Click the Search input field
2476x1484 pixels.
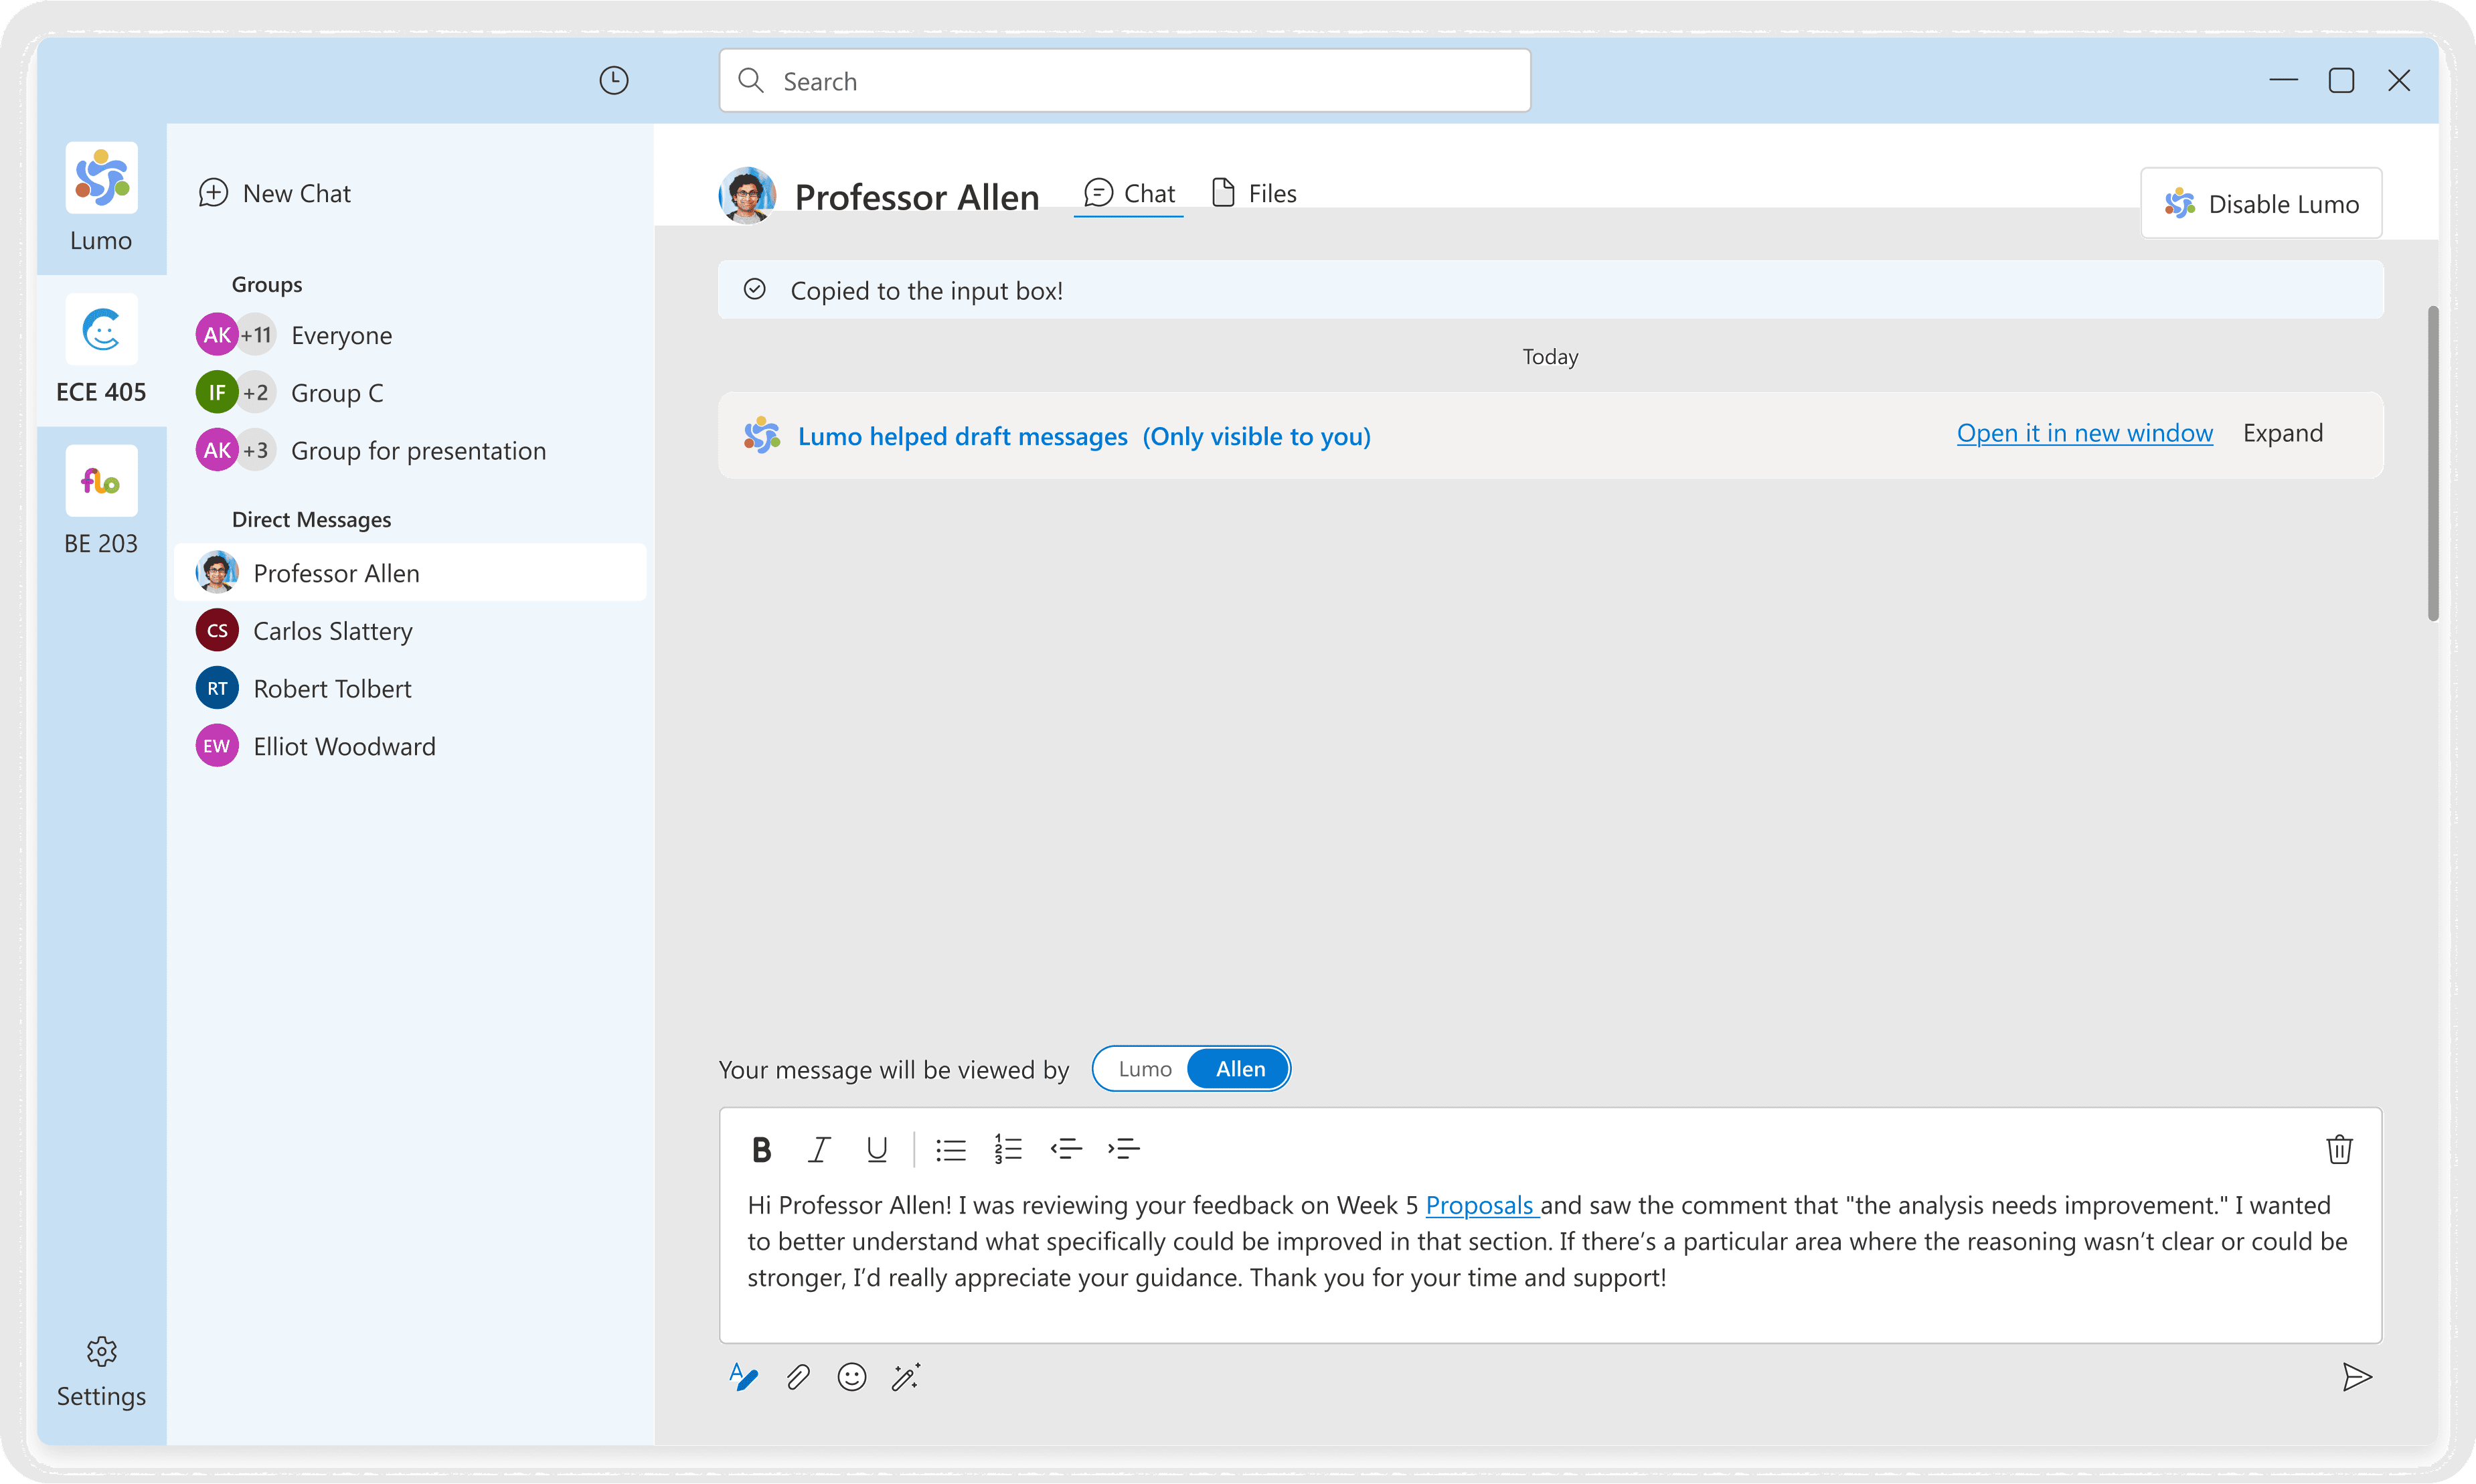[x=1125, y=81]
